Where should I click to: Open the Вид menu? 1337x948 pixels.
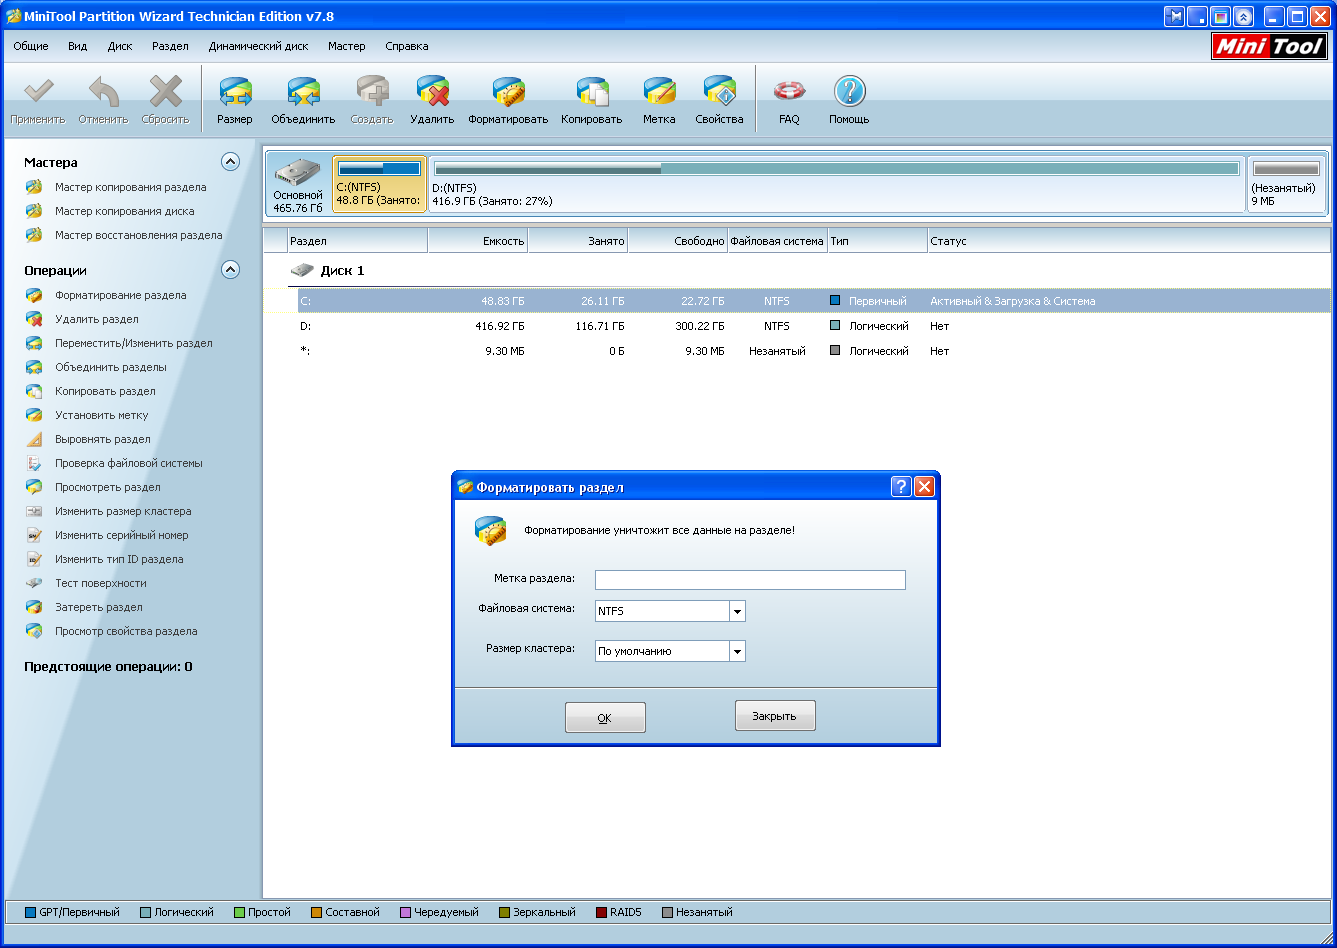point(78,46)
